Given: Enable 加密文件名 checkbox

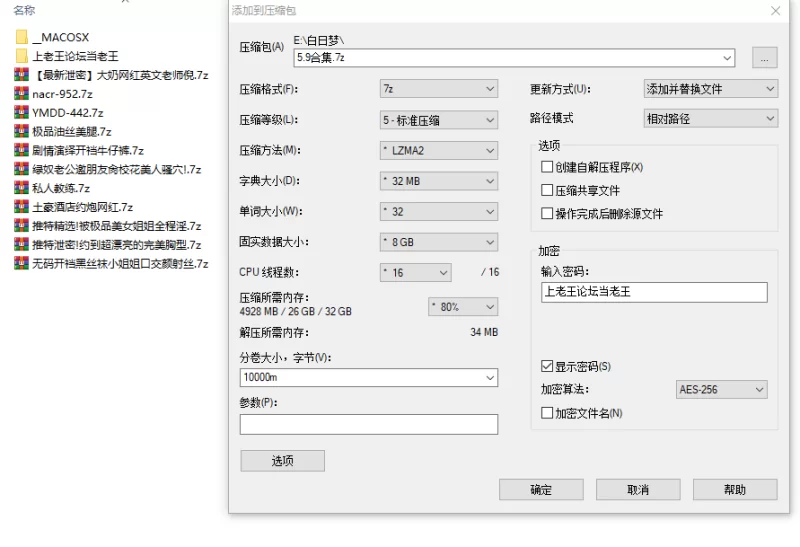Looking at the screenshot, I should pos(547,413).
